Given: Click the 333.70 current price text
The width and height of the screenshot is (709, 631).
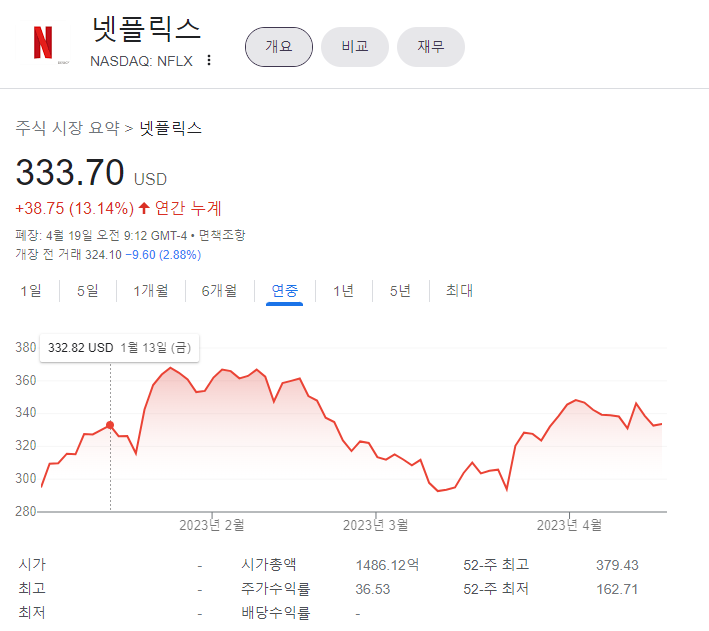Looking at the screenshot, I should 70,172.
